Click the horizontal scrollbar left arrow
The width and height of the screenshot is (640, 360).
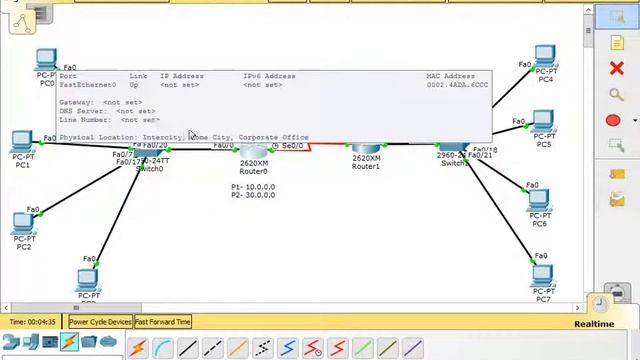pos(6,308)
